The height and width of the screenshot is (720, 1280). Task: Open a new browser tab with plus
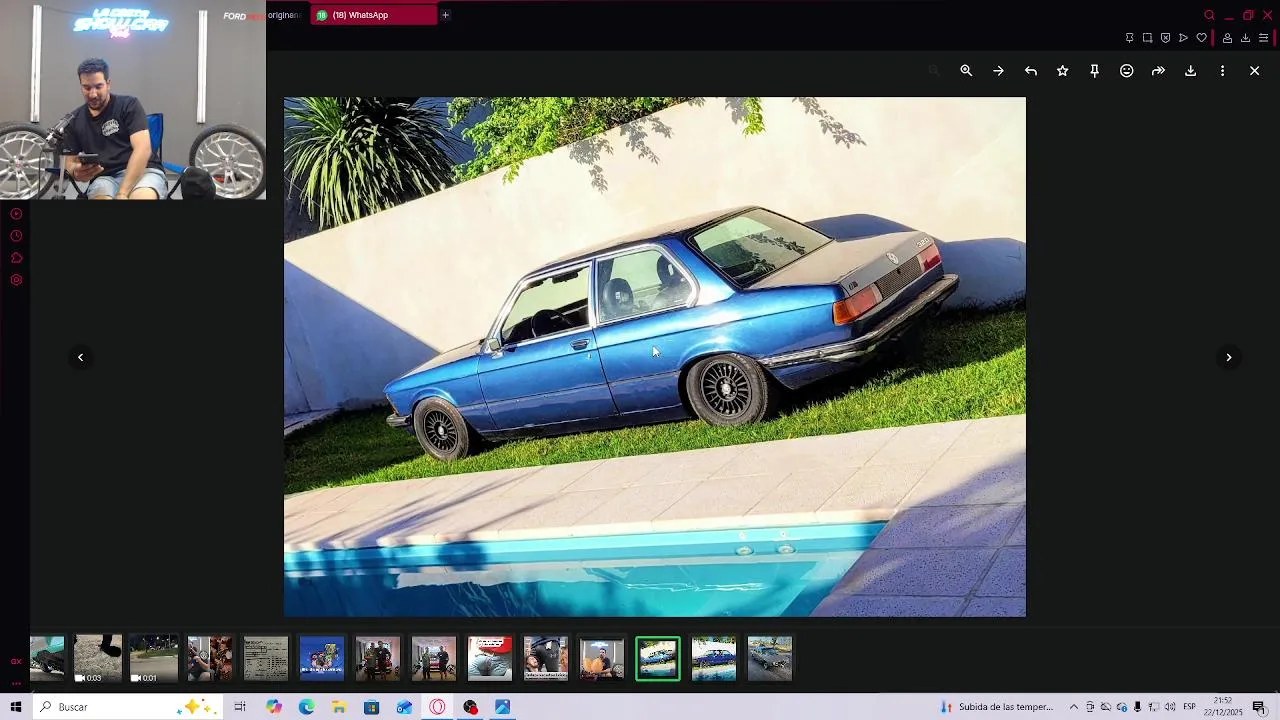[445, 15]
